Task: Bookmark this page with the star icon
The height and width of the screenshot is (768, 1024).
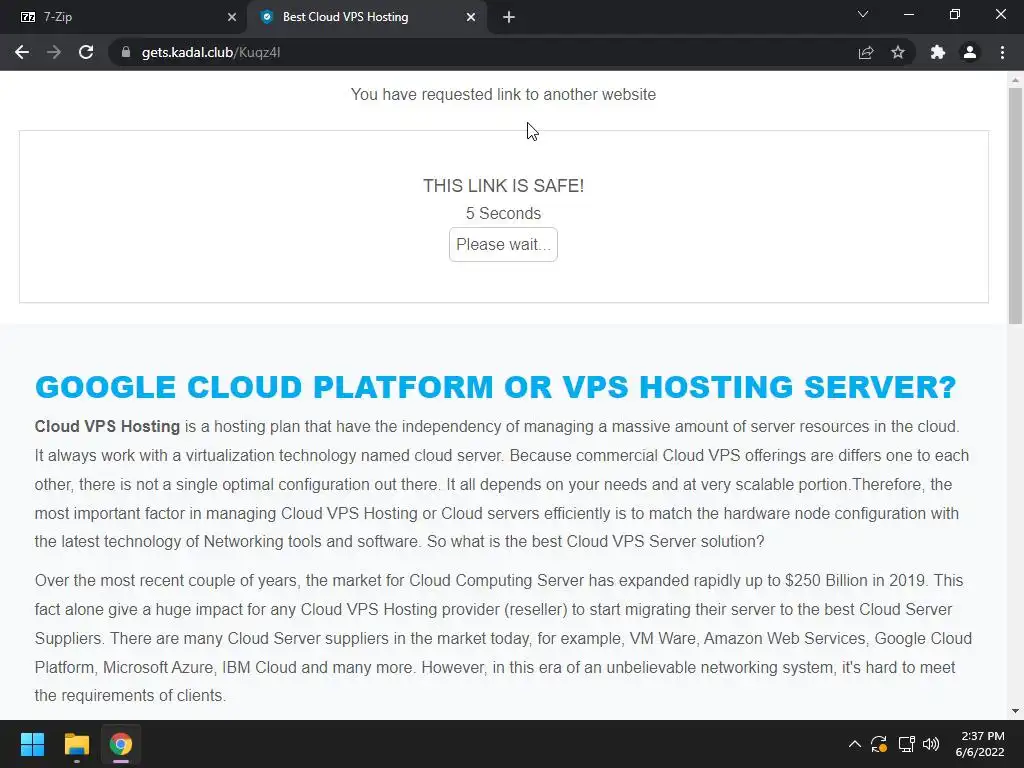Action: pyautogui.click(x=898, y=52)
